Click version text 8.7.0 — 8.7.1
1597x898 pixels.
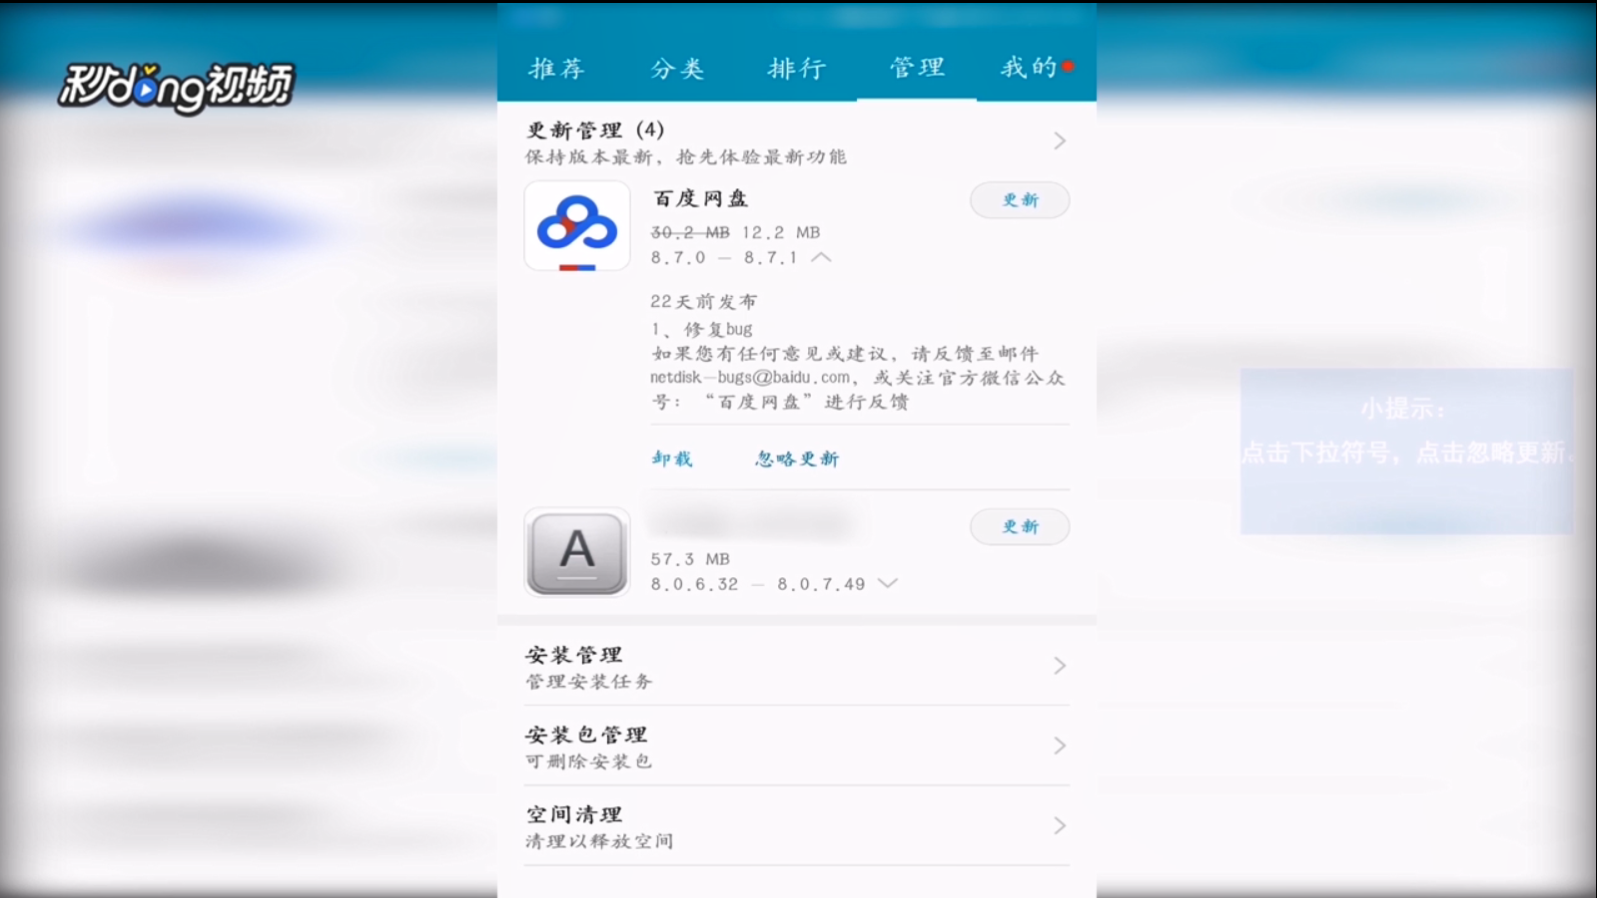tap(724, 258)
